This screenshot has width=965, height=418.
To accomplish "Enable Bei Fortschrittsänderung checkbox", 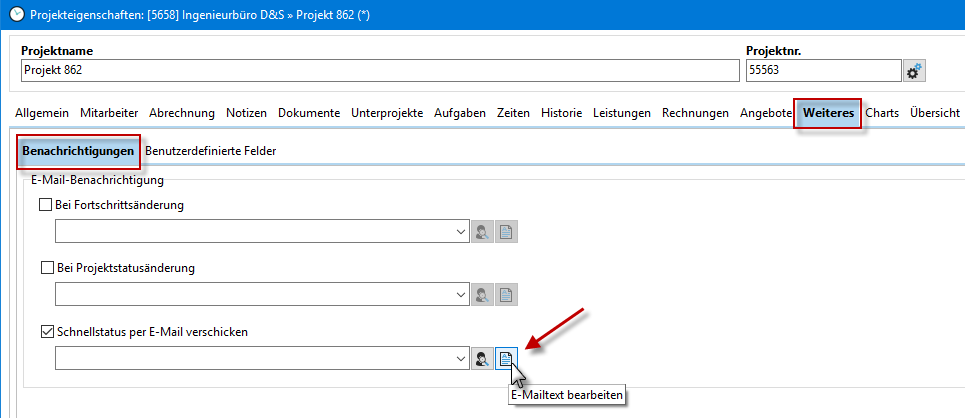I will (44, 205).
